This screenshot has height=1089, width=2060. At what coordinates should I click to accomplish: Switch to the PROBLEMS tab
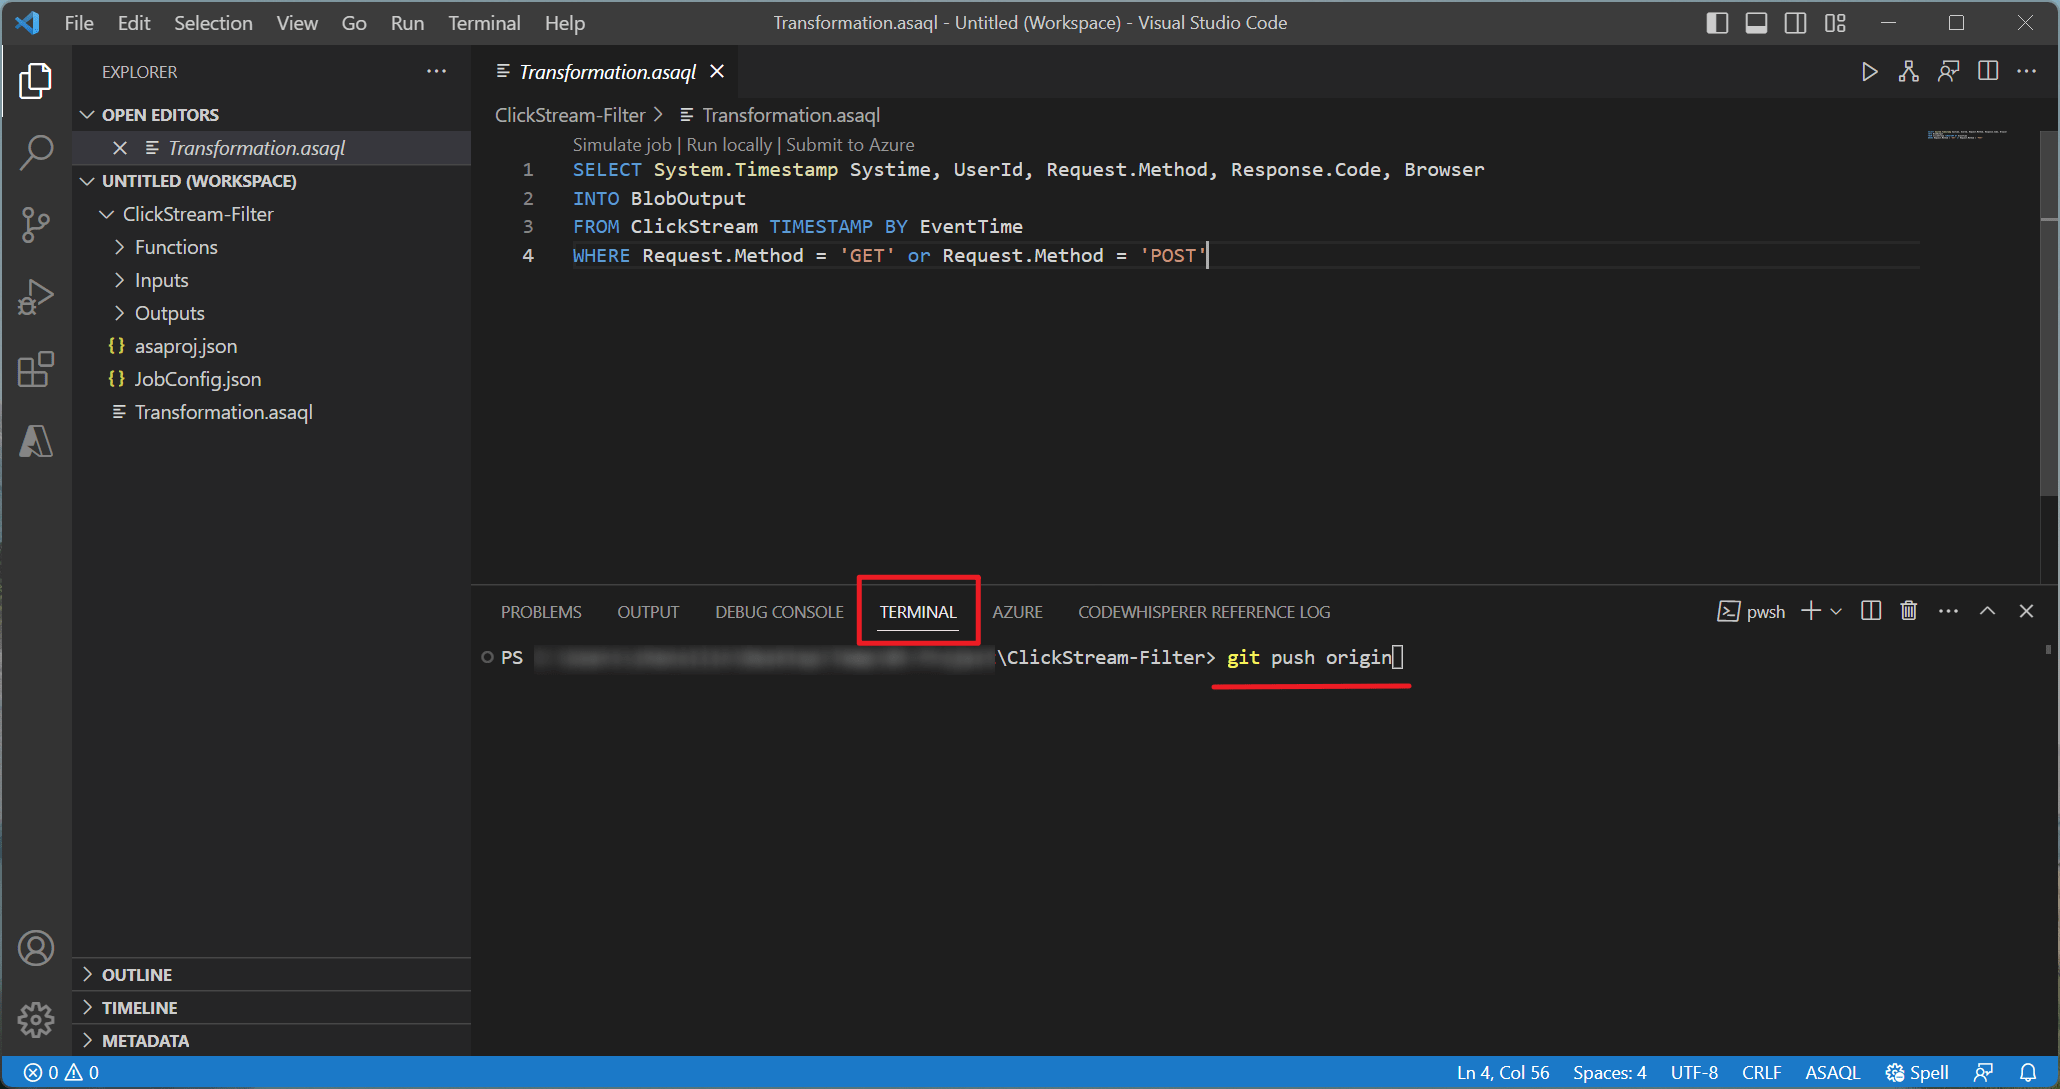click(541, 612)
